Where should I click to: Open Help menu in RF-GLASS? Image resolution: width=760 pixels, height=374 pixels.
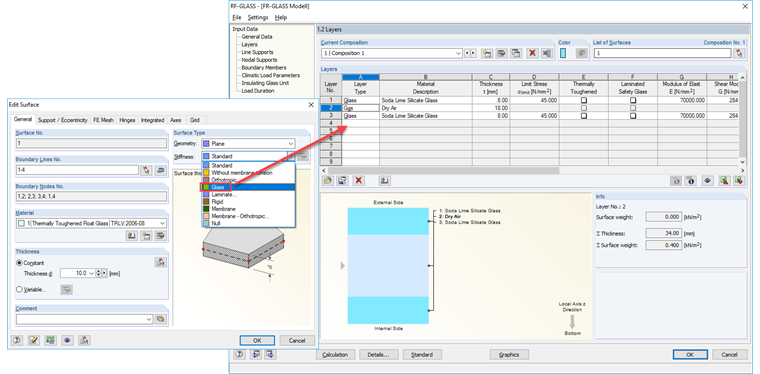(281, 17)
